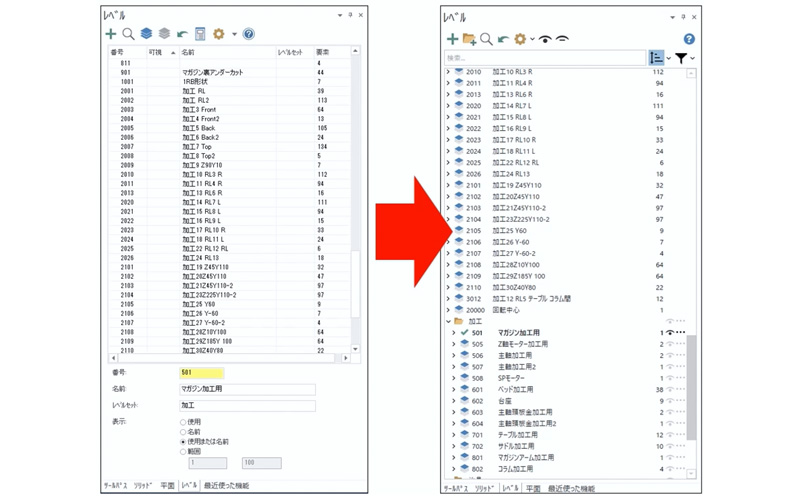800x500 pixels.
Task: Switch to 平面 tab in left panel
Action: (167, 485)
